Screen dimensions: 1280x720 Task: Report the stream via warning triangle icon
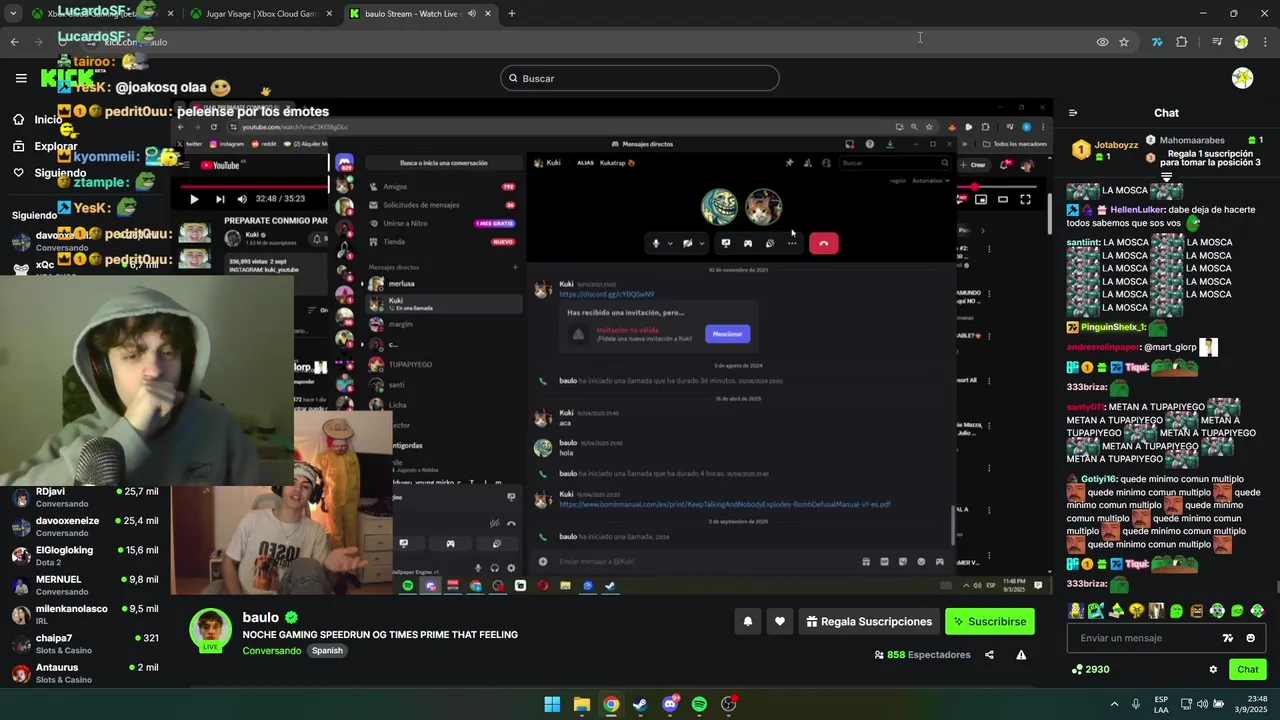point(1021,655)
